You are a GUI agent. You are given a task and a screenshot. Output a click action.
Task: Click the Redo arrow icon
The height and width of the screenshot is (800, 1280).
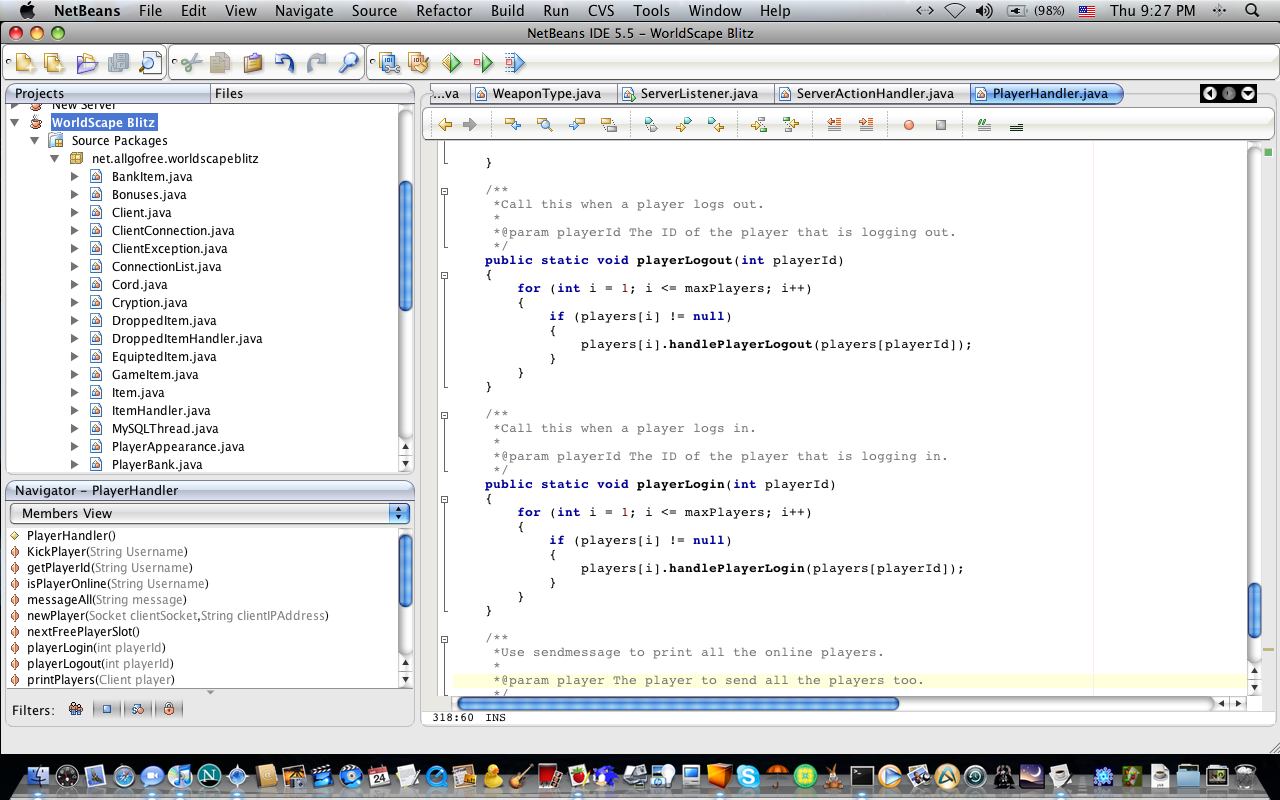click(317, 63)
